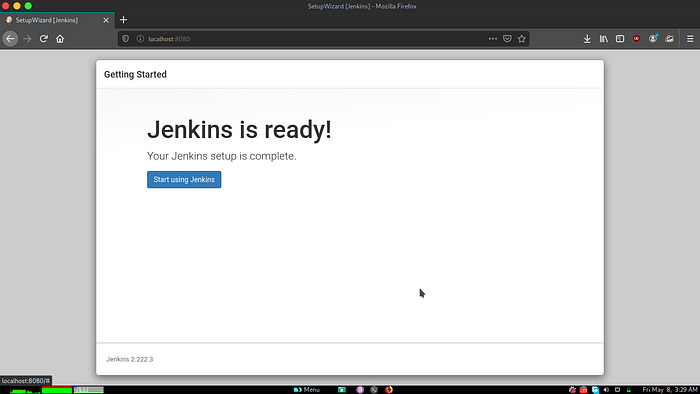The width and height of the screenshot is (700, 394).
Task: Click the purple round taskbar icon
Action: (x=360, y=390)
